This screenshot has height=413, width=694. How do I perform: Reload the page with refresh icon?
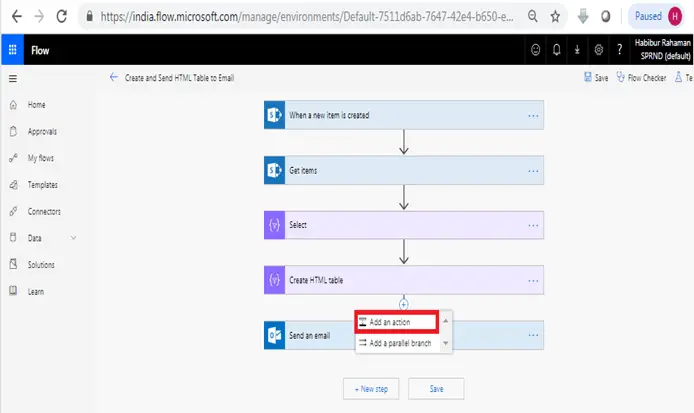[x=62, y=16]
